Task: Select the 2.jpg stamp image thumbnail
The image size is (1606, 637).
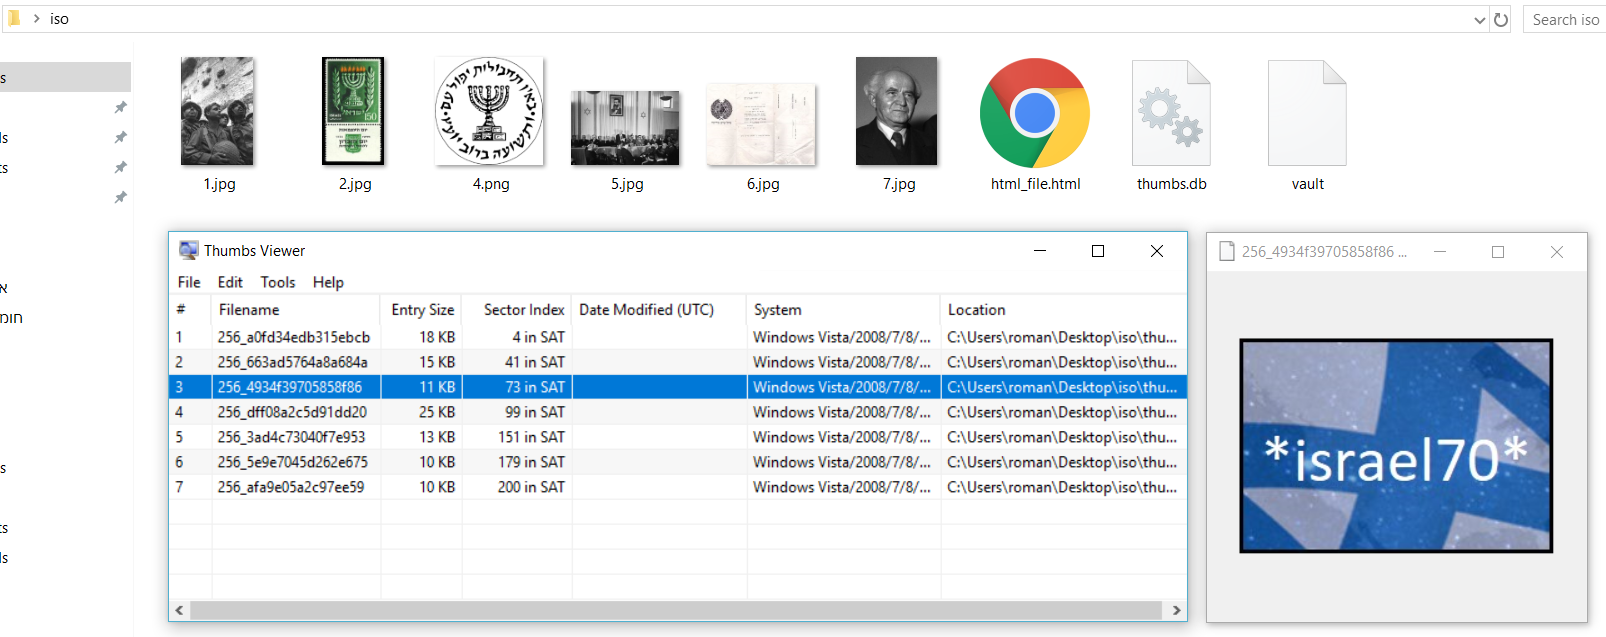Action: click(353, 111)
